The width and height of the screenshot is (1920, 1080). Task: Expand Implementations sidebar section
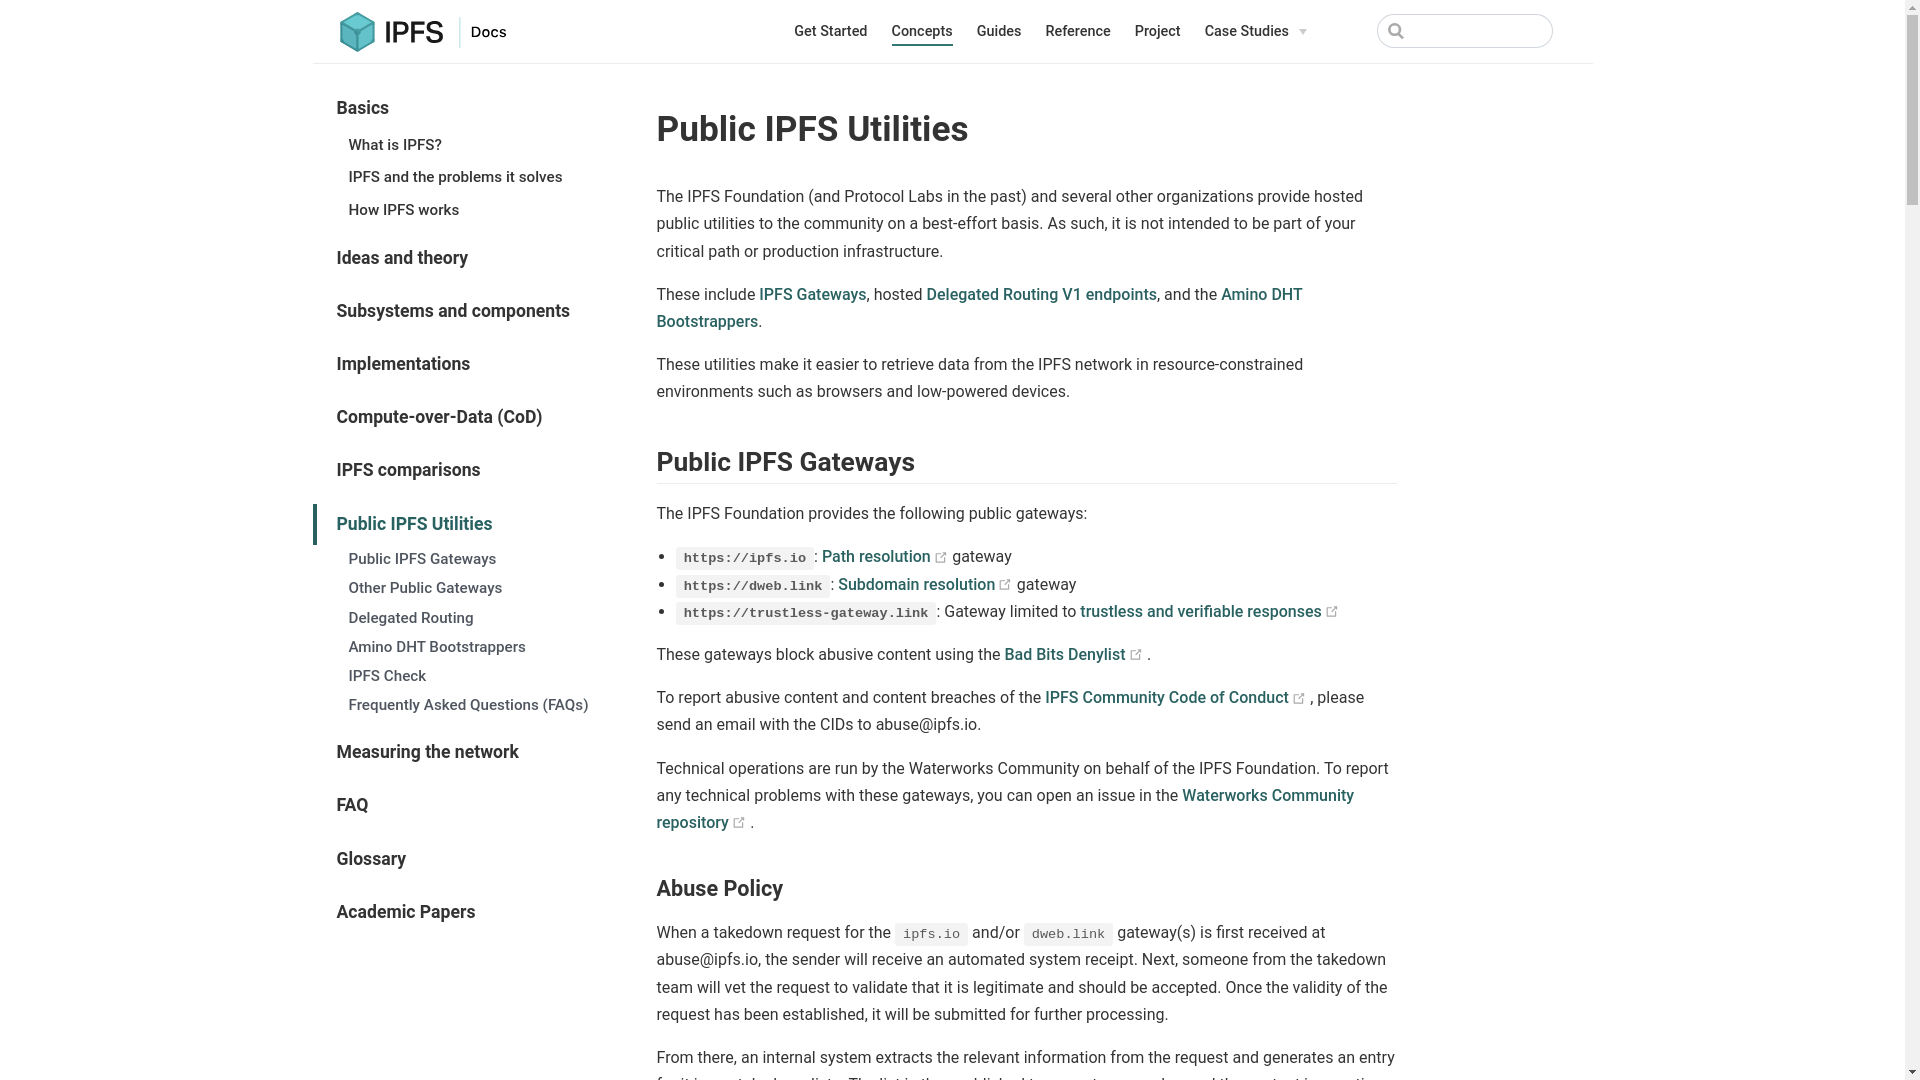pyautogui.click(x=402, y=364)
